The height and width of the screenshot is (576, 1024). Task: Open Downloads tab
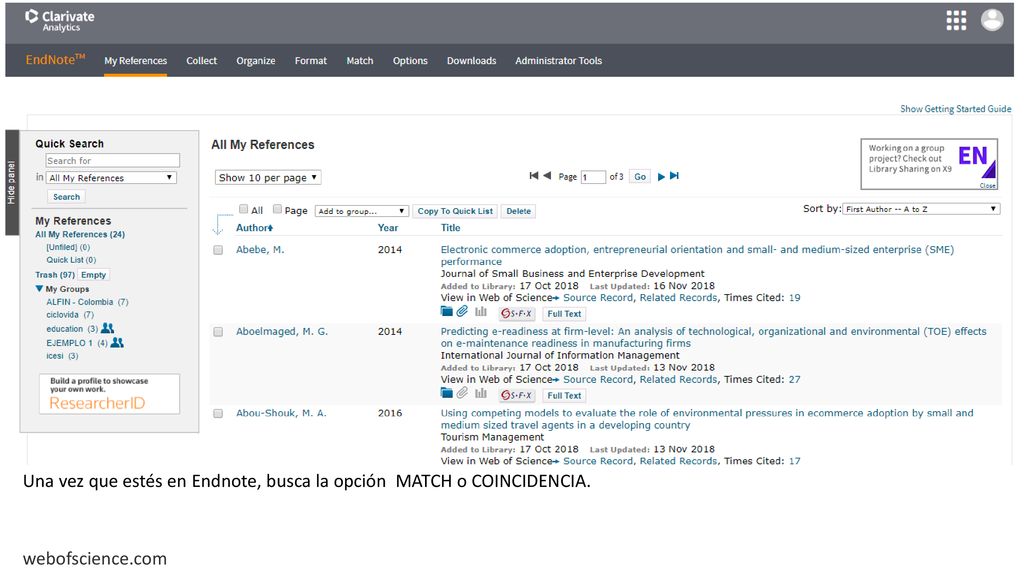(x=472, y=61)
